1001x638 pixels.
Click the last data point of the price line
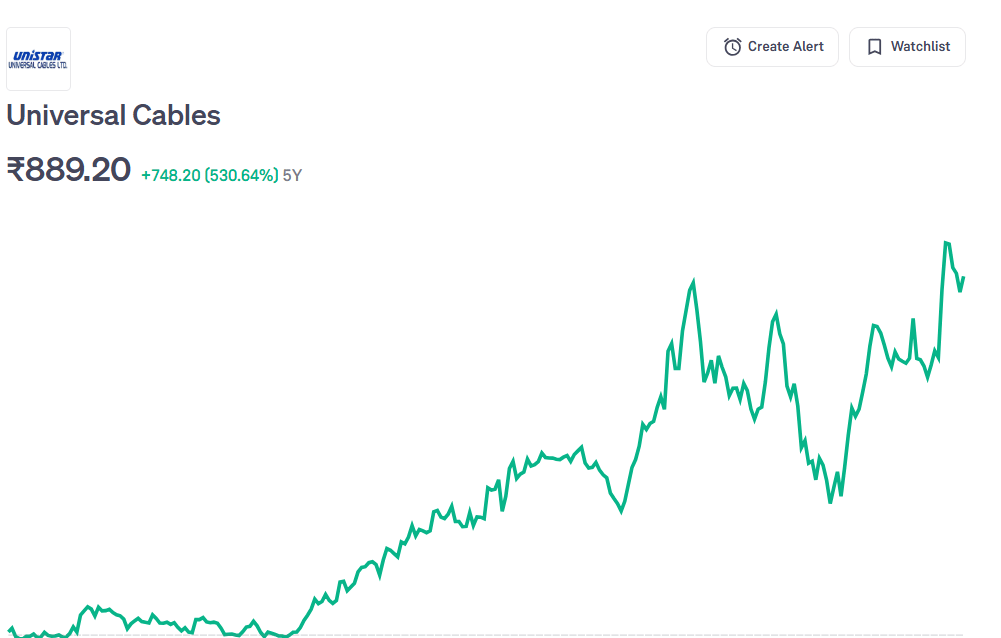point(964,278)
